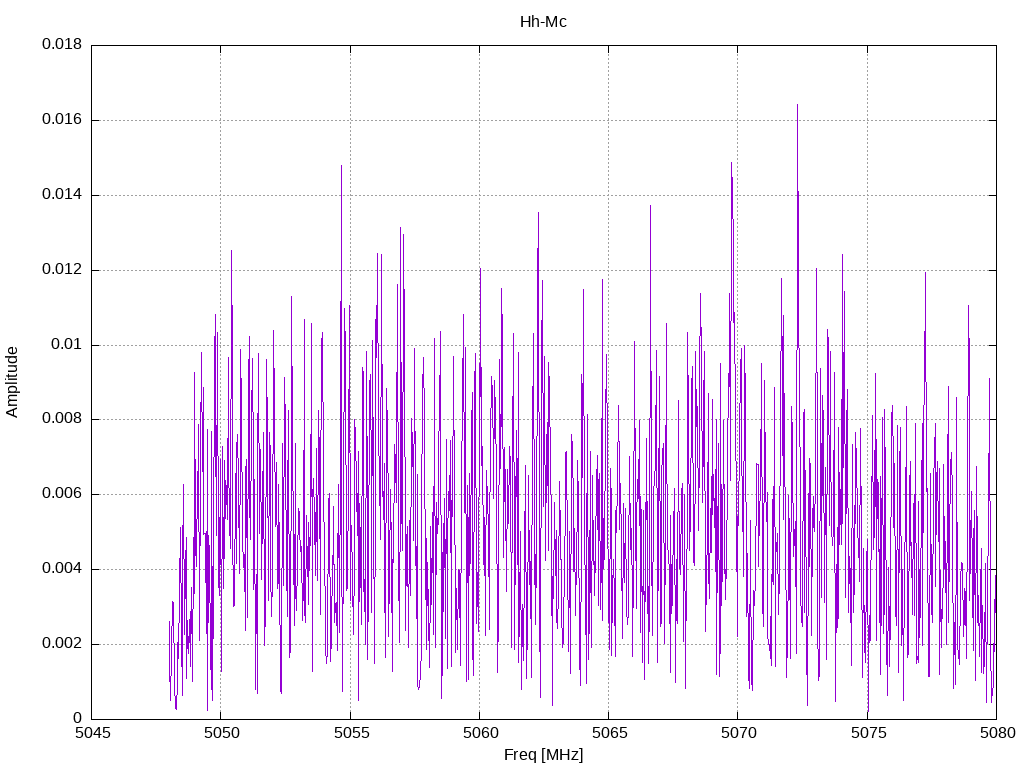Click the 0.006 y-axis tick label

[x=62, y=494]
